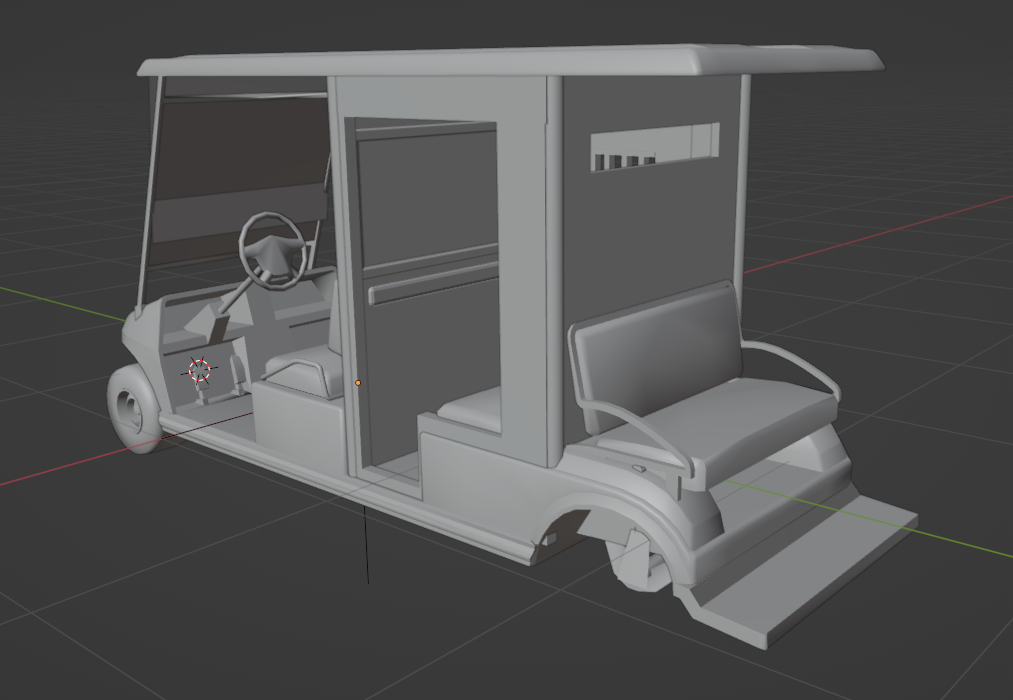Click the rear roof support pole
This screenshot has width=1013, height=700.
(743, 180)
